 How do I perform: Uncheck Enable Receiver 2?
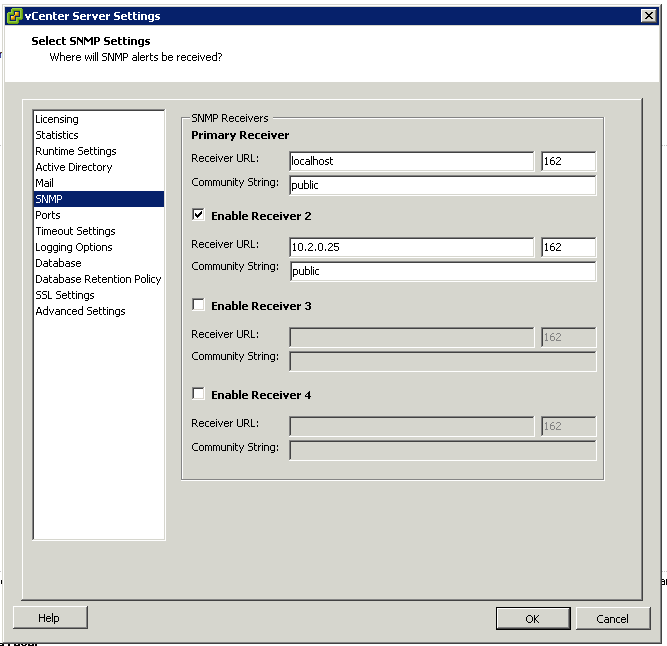[198, 215]
